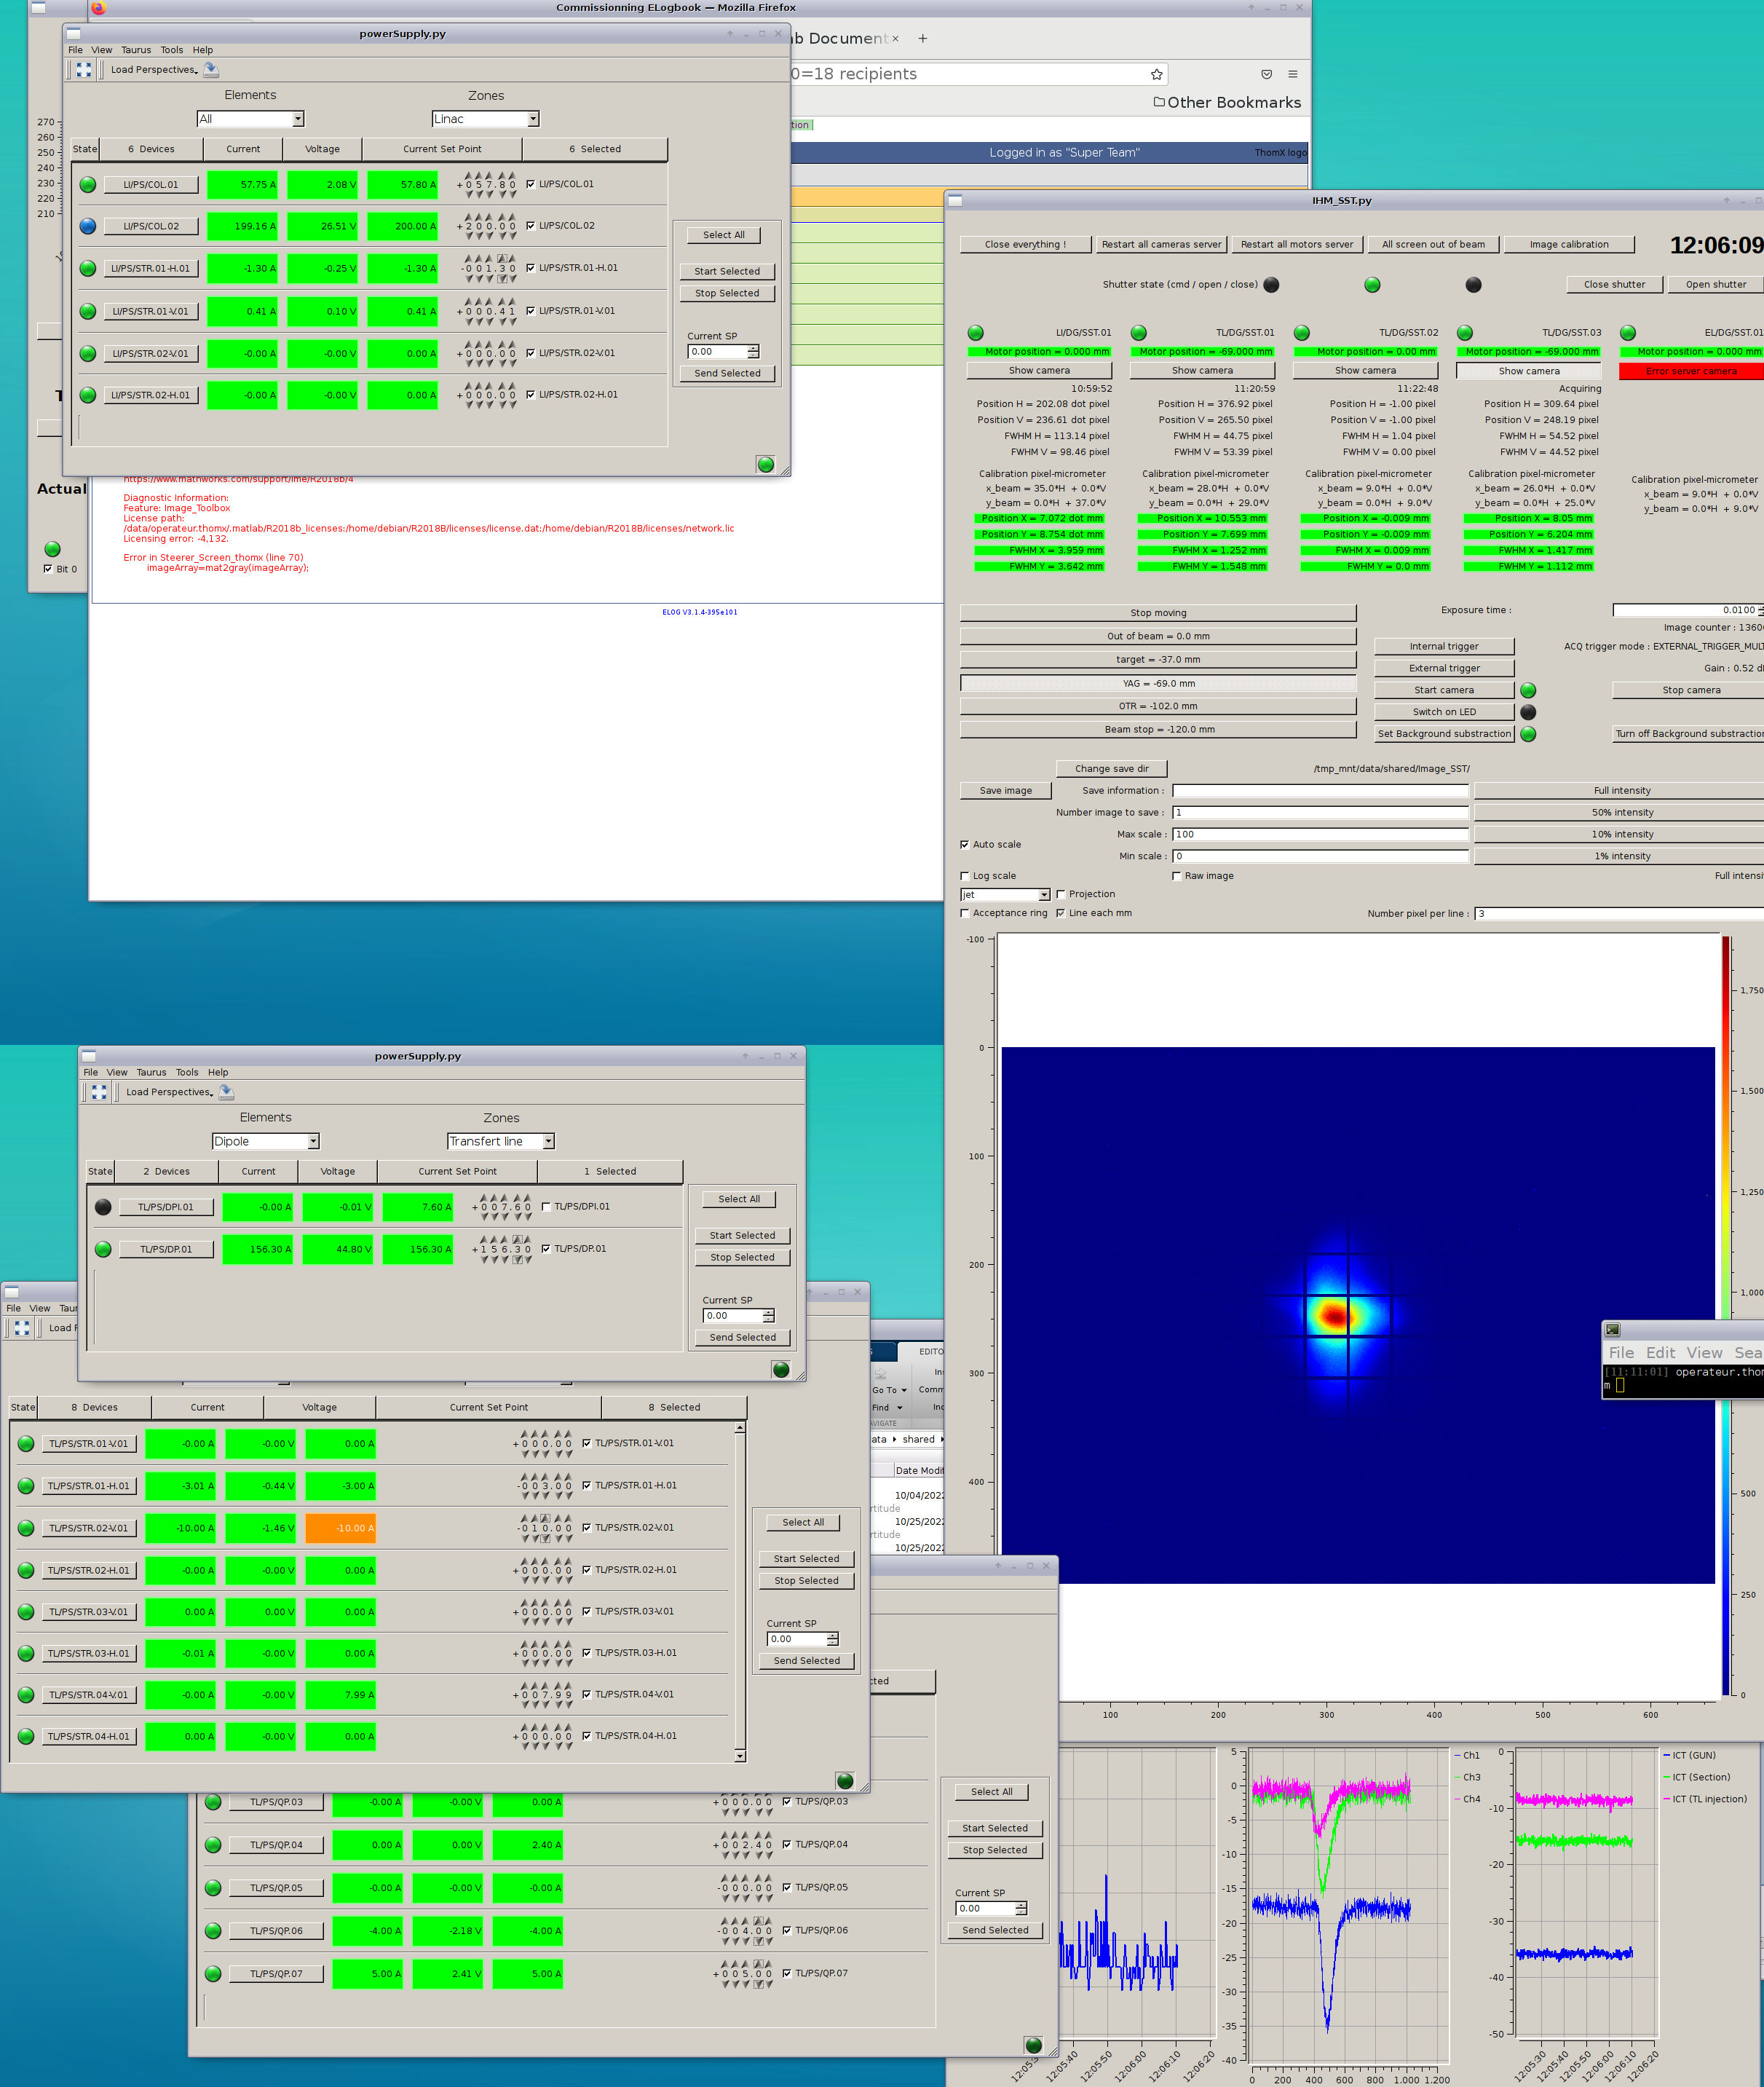Click black state LED of TL/PS/DPI.01
The height and width of the screenshot is (2087, 1764).
click(103, 1207)
